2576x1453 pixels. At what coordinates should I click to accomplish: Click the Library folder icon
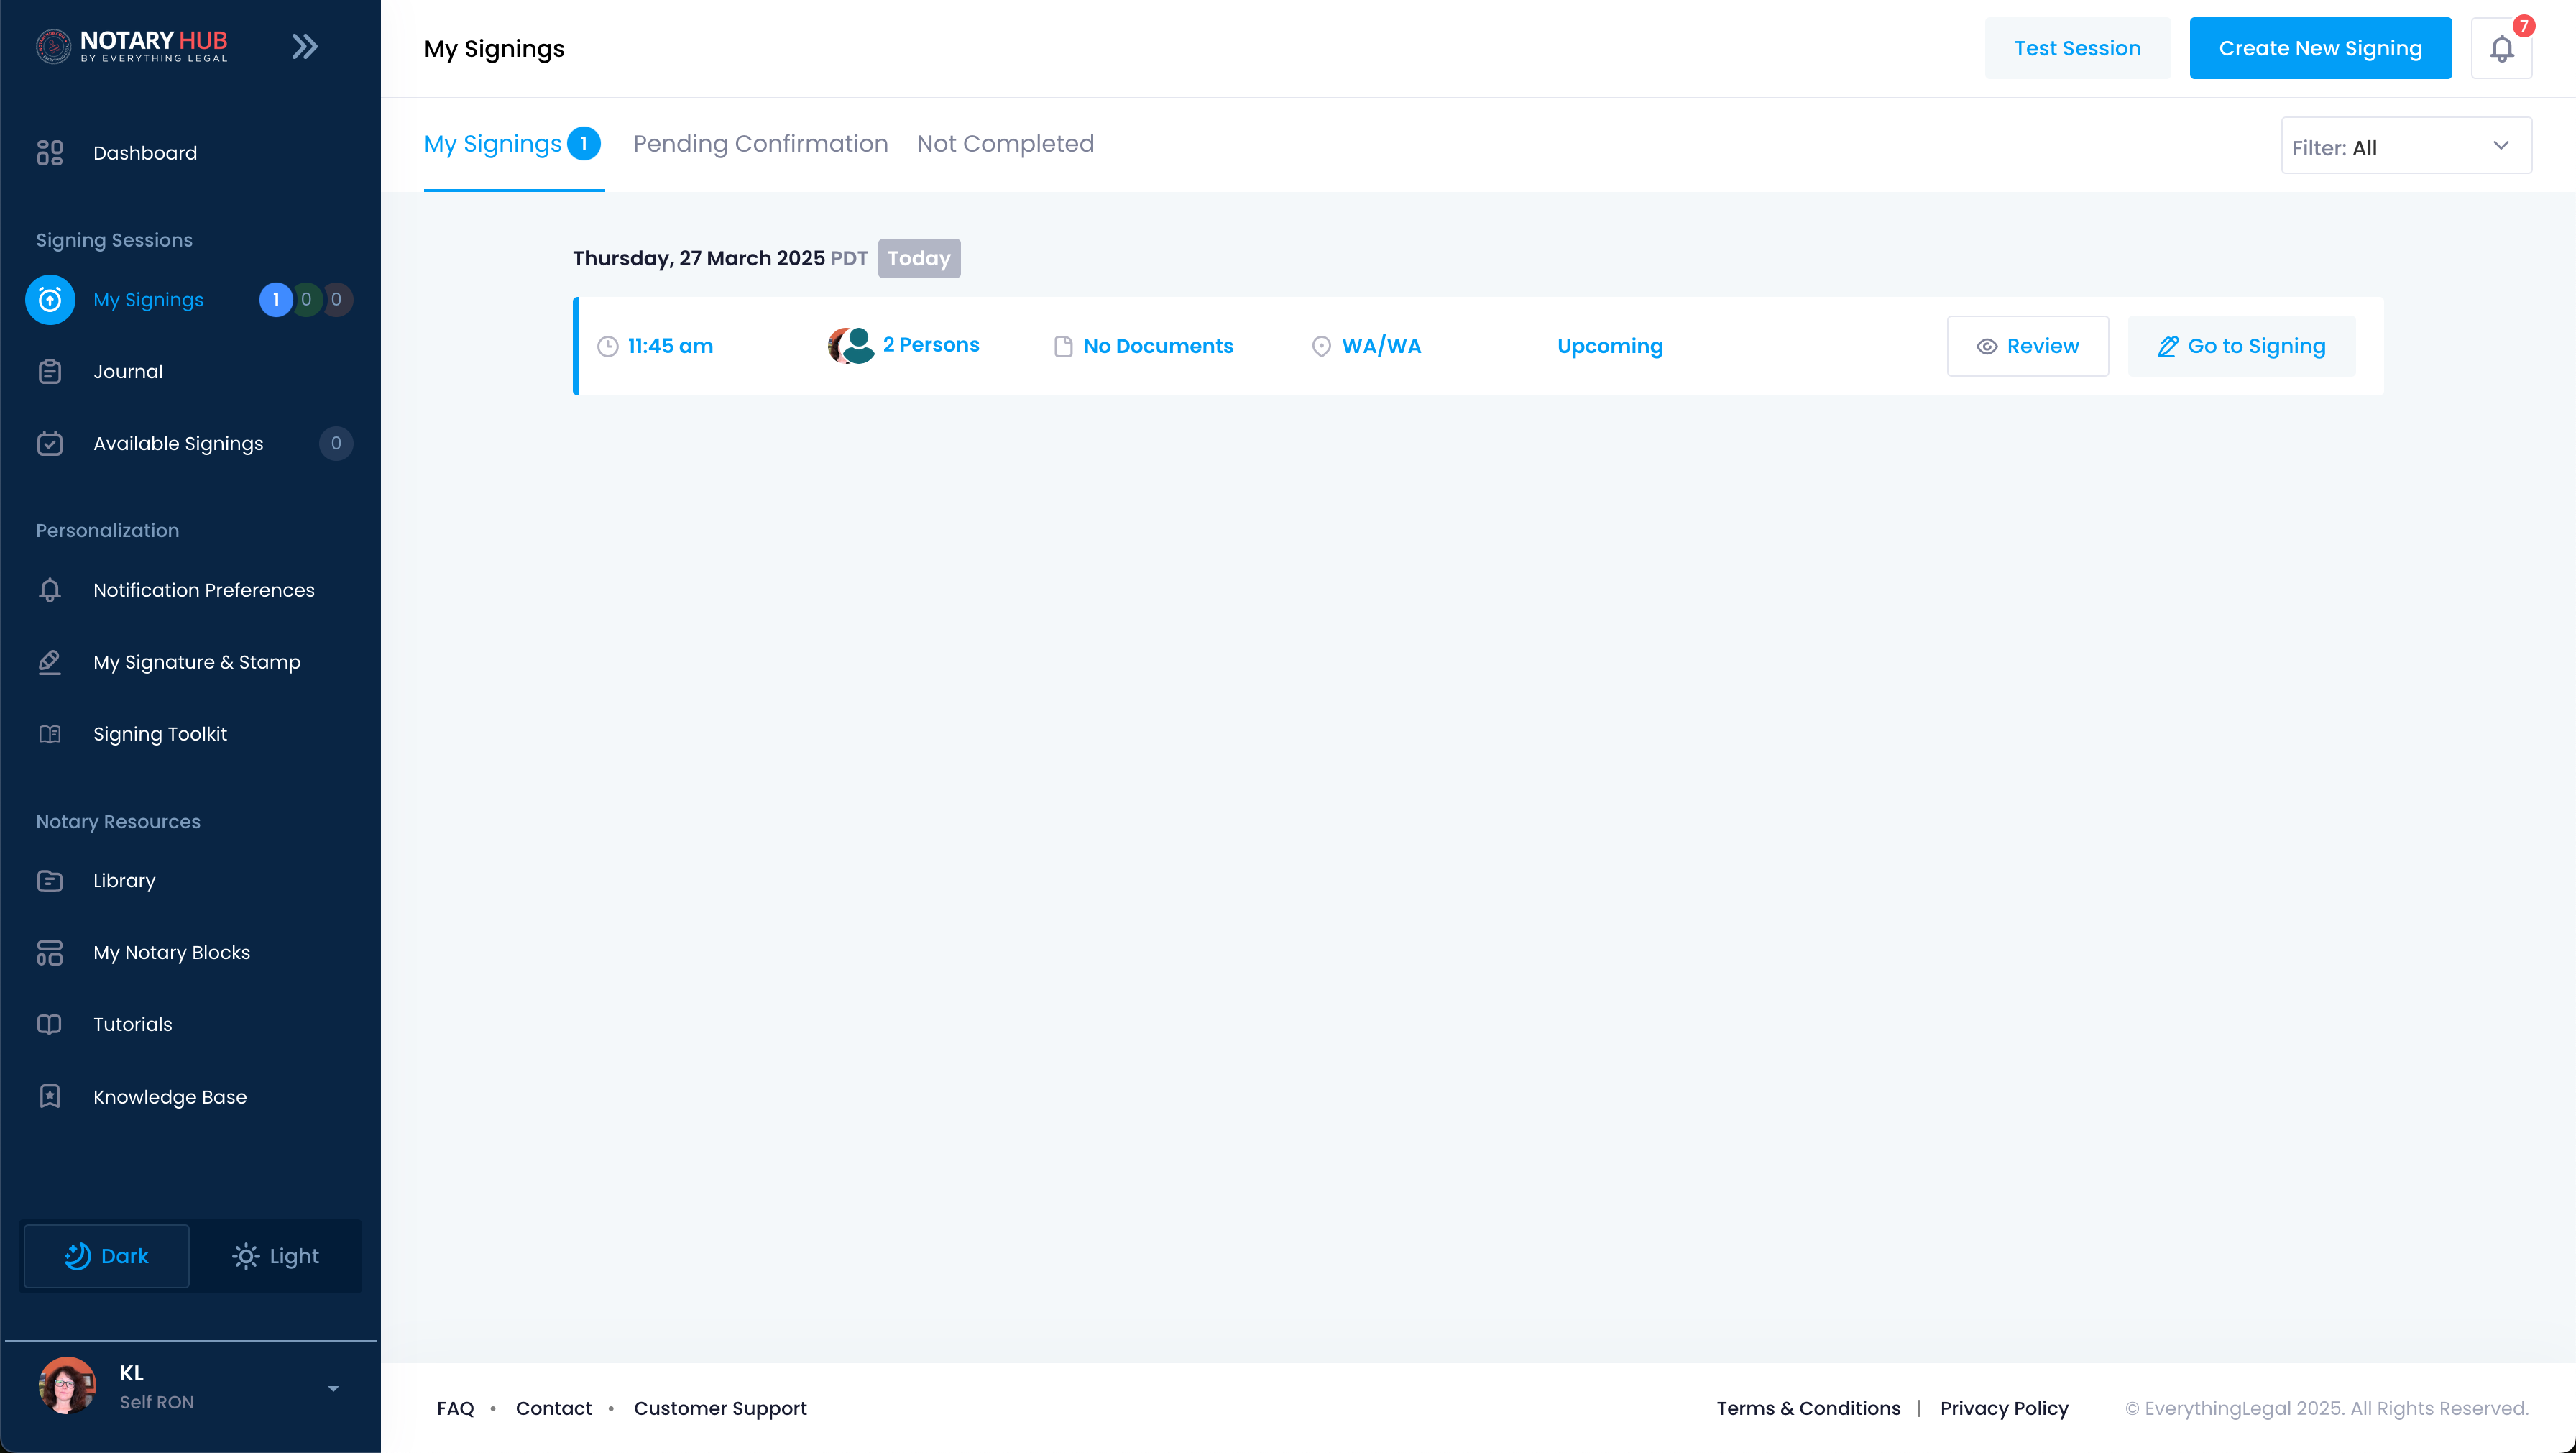[x=50, y=881]
